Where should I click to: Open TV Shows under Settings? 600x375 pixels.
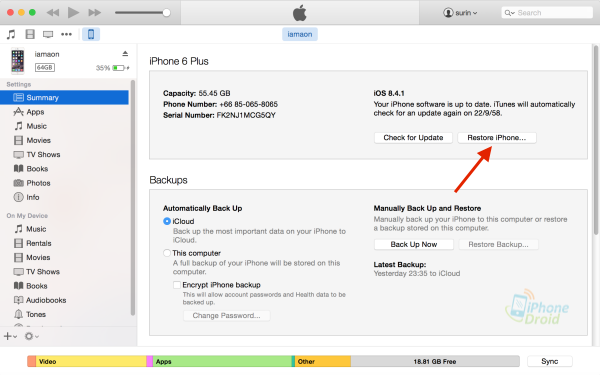[64, 155]
